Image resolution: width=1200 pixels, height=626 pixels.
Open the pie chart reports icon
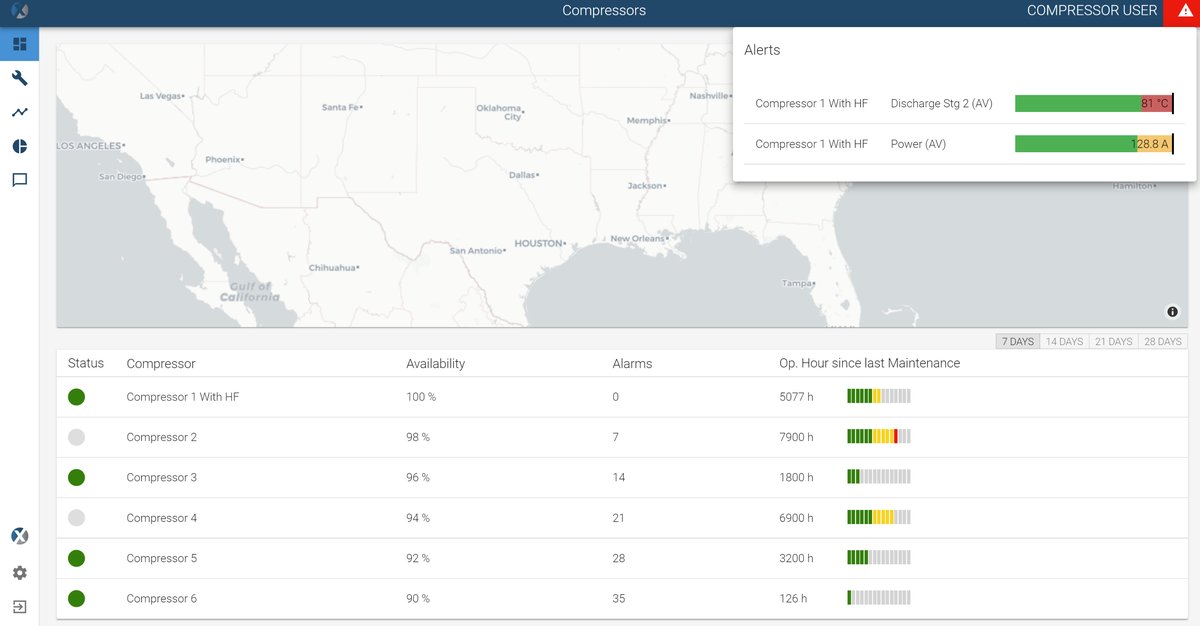click(x=18, y=145)
